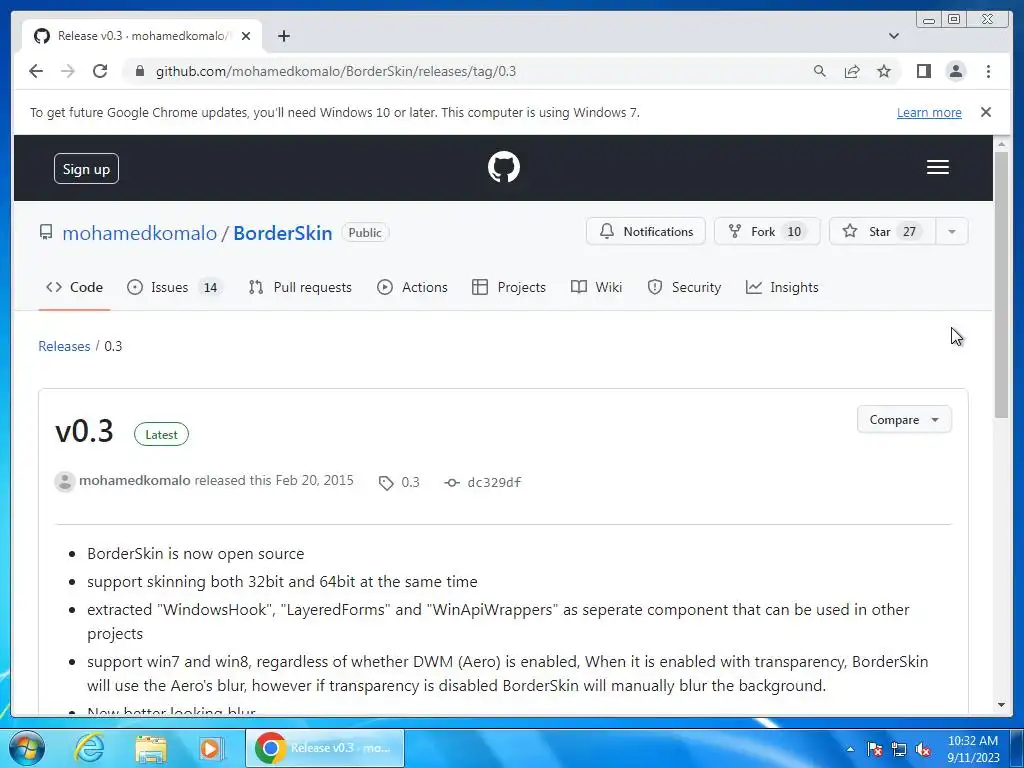Click the taskbar clock showing 10:32 AM

(x=973, y=749)
